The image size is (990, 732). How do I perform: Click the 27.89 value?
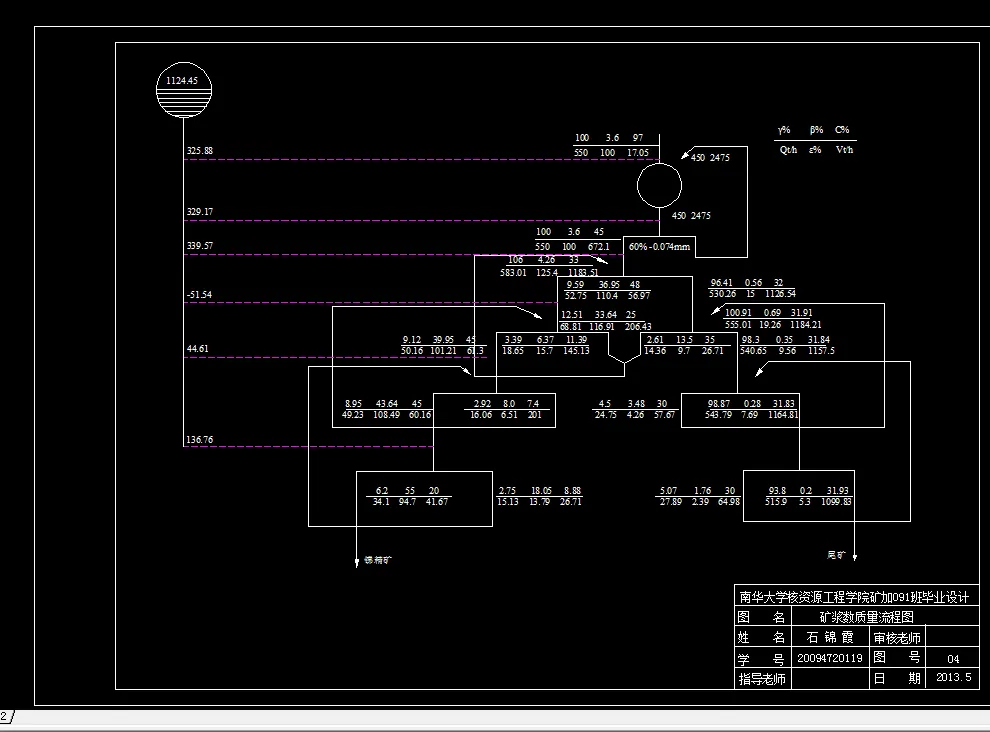(x=671, y=501)
